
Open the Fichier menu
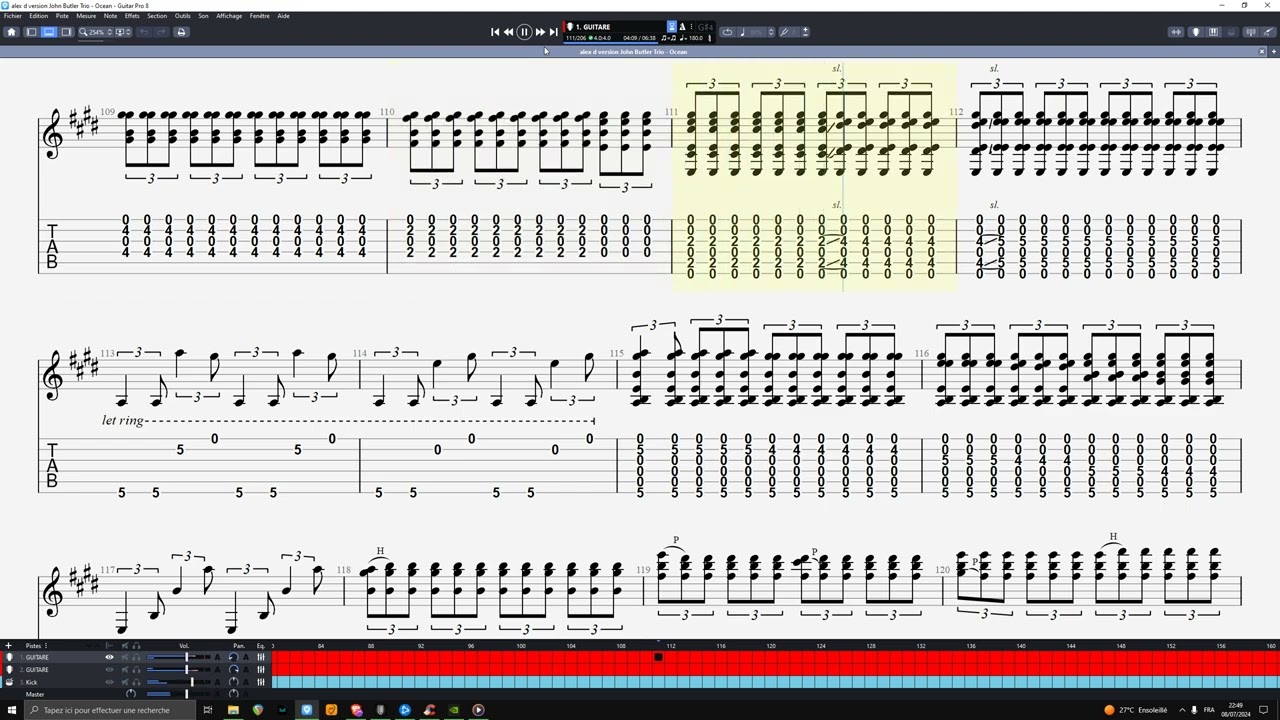click(12, 16)
